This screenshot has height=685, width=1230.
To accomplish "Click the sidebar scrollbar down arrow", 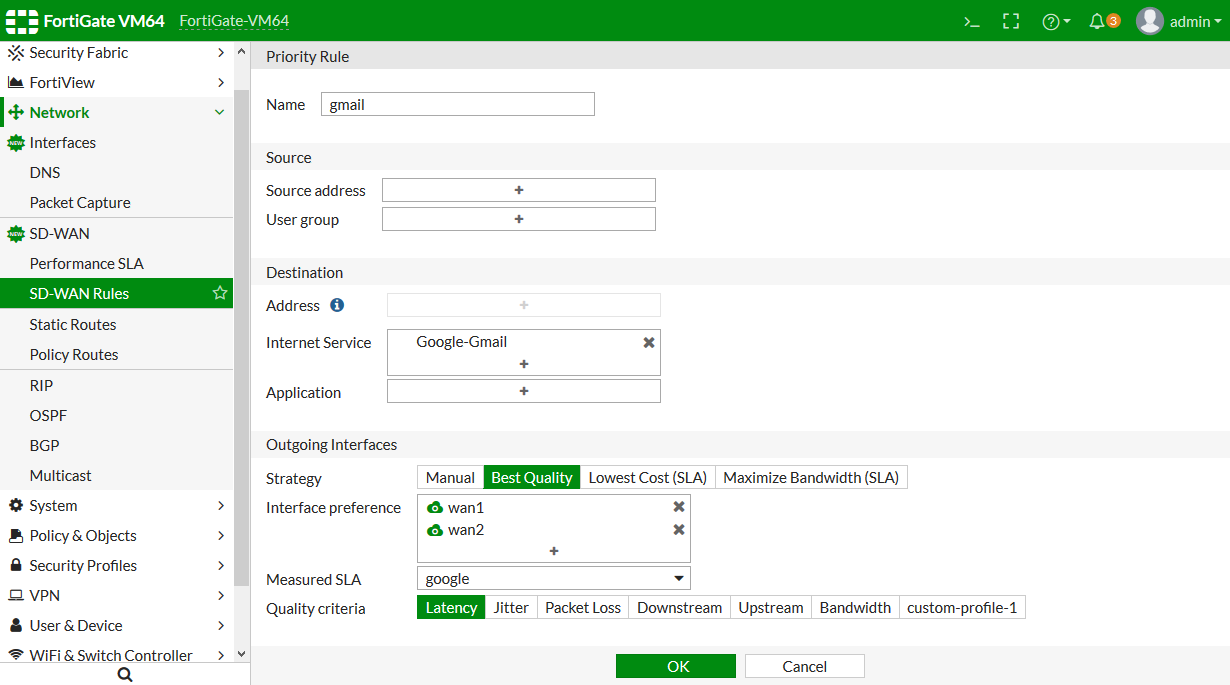I will pos(241,654).
